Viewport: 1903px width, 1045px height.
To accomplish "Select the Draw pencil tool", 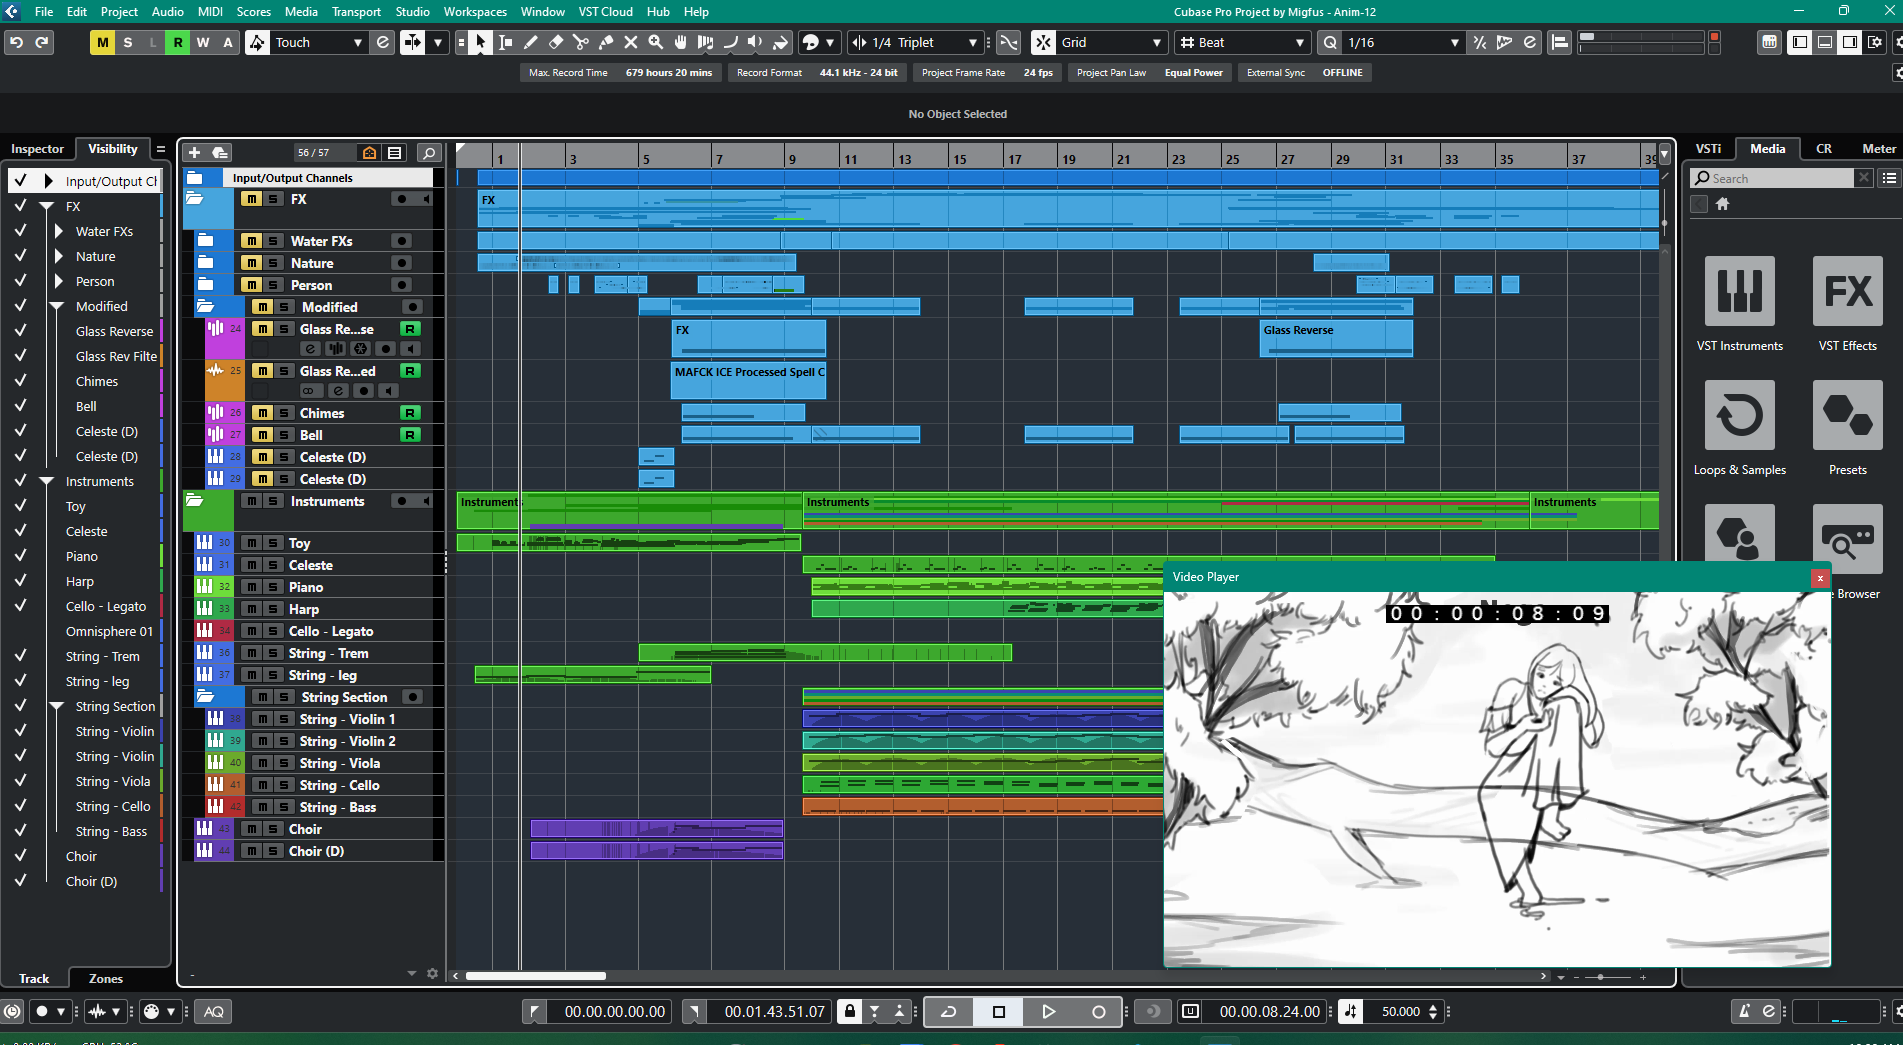I will coord(531,42).
